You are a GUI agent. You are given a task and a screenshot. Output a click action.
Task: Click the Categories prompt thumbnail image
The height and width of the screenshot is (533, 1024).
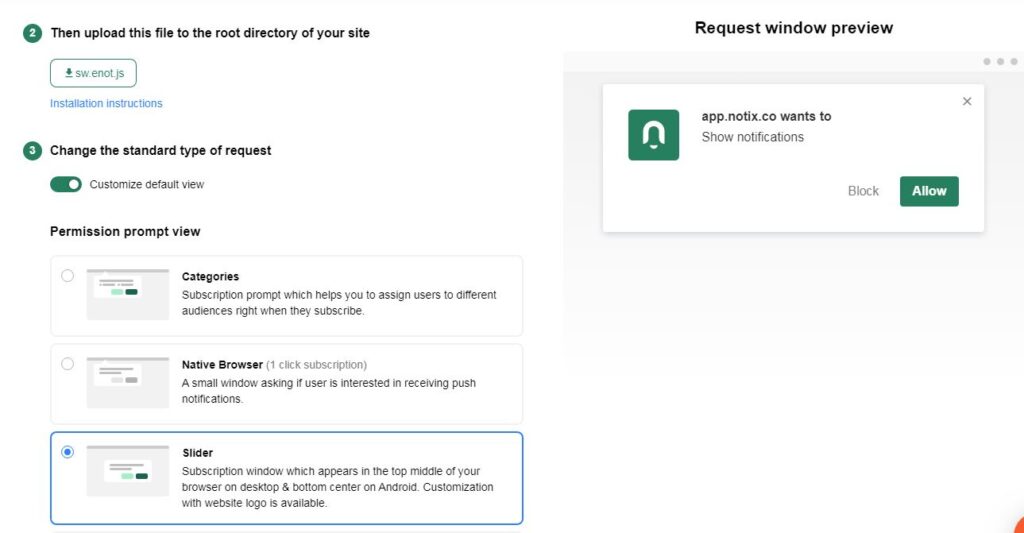click(127, 294)
